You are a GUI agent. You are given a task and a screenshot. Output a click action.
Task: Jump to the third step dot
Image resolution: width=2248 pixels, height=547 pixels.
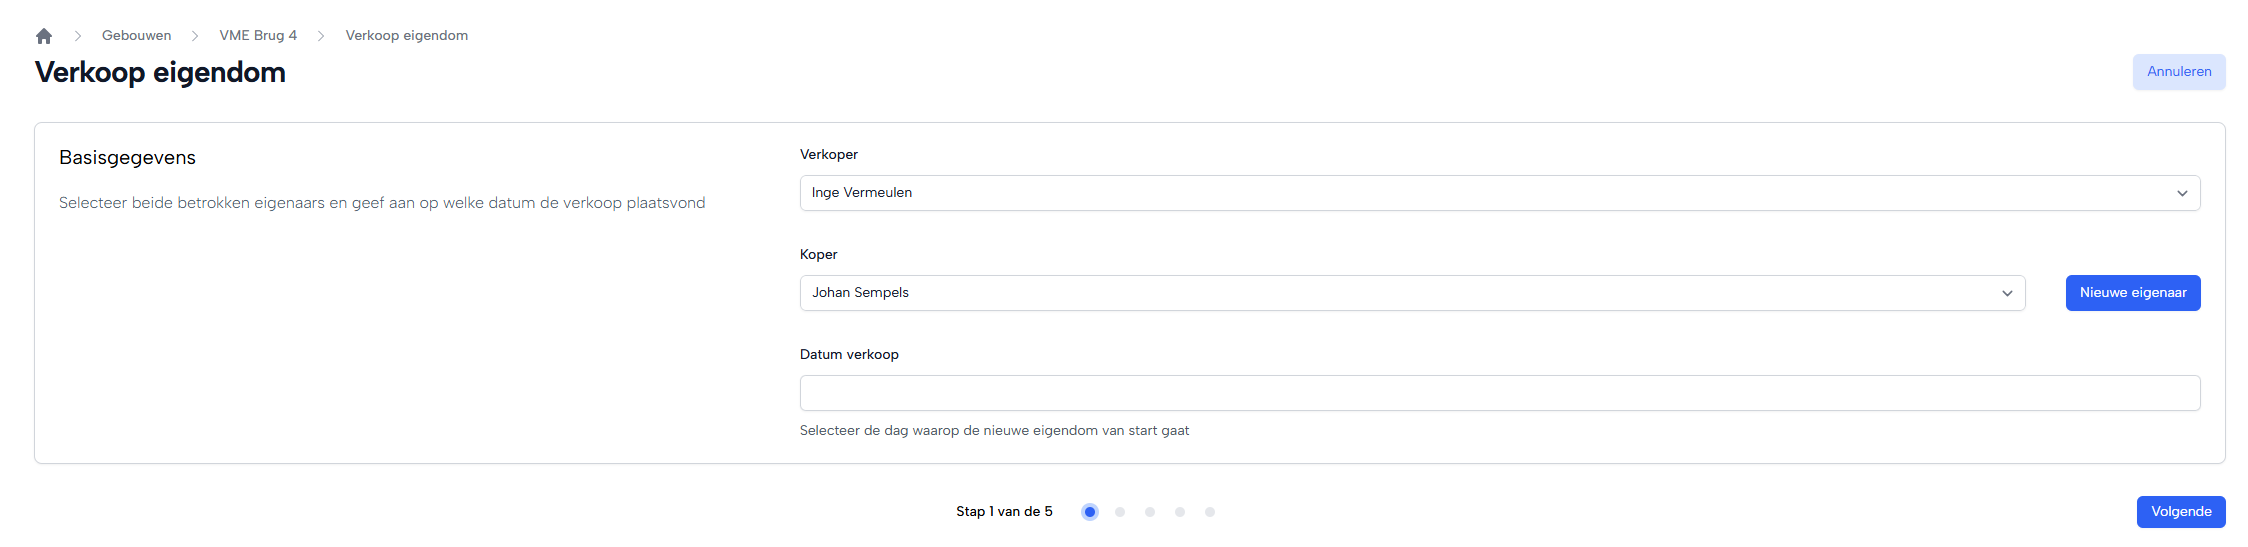[1150, 512]
